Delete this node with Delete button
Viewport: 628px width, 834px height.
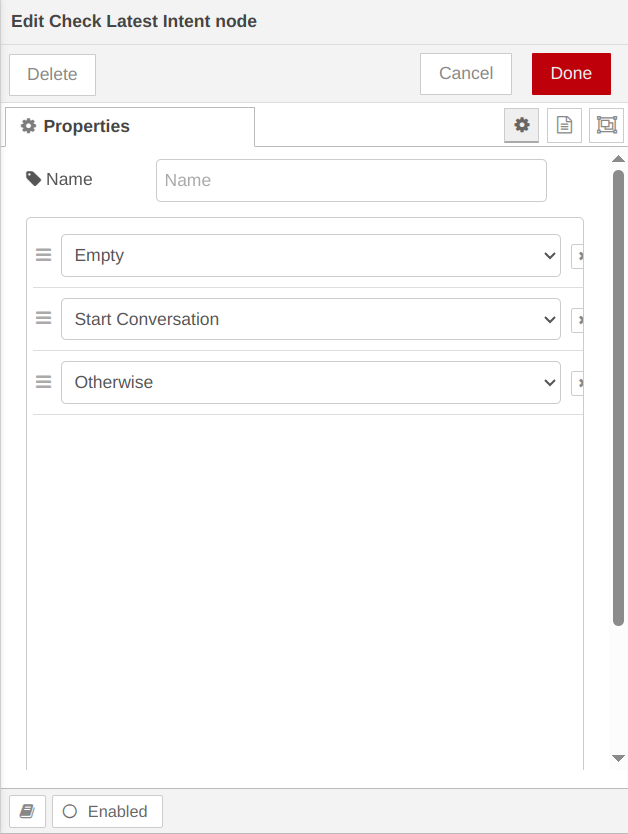pos(52,74)
